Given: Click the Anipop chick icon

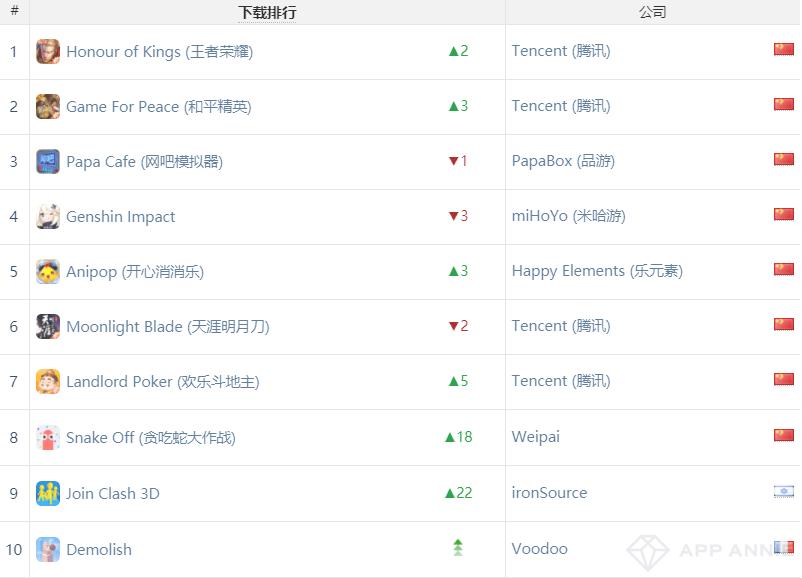Looking at the screenshot, I should pos(48,271).
